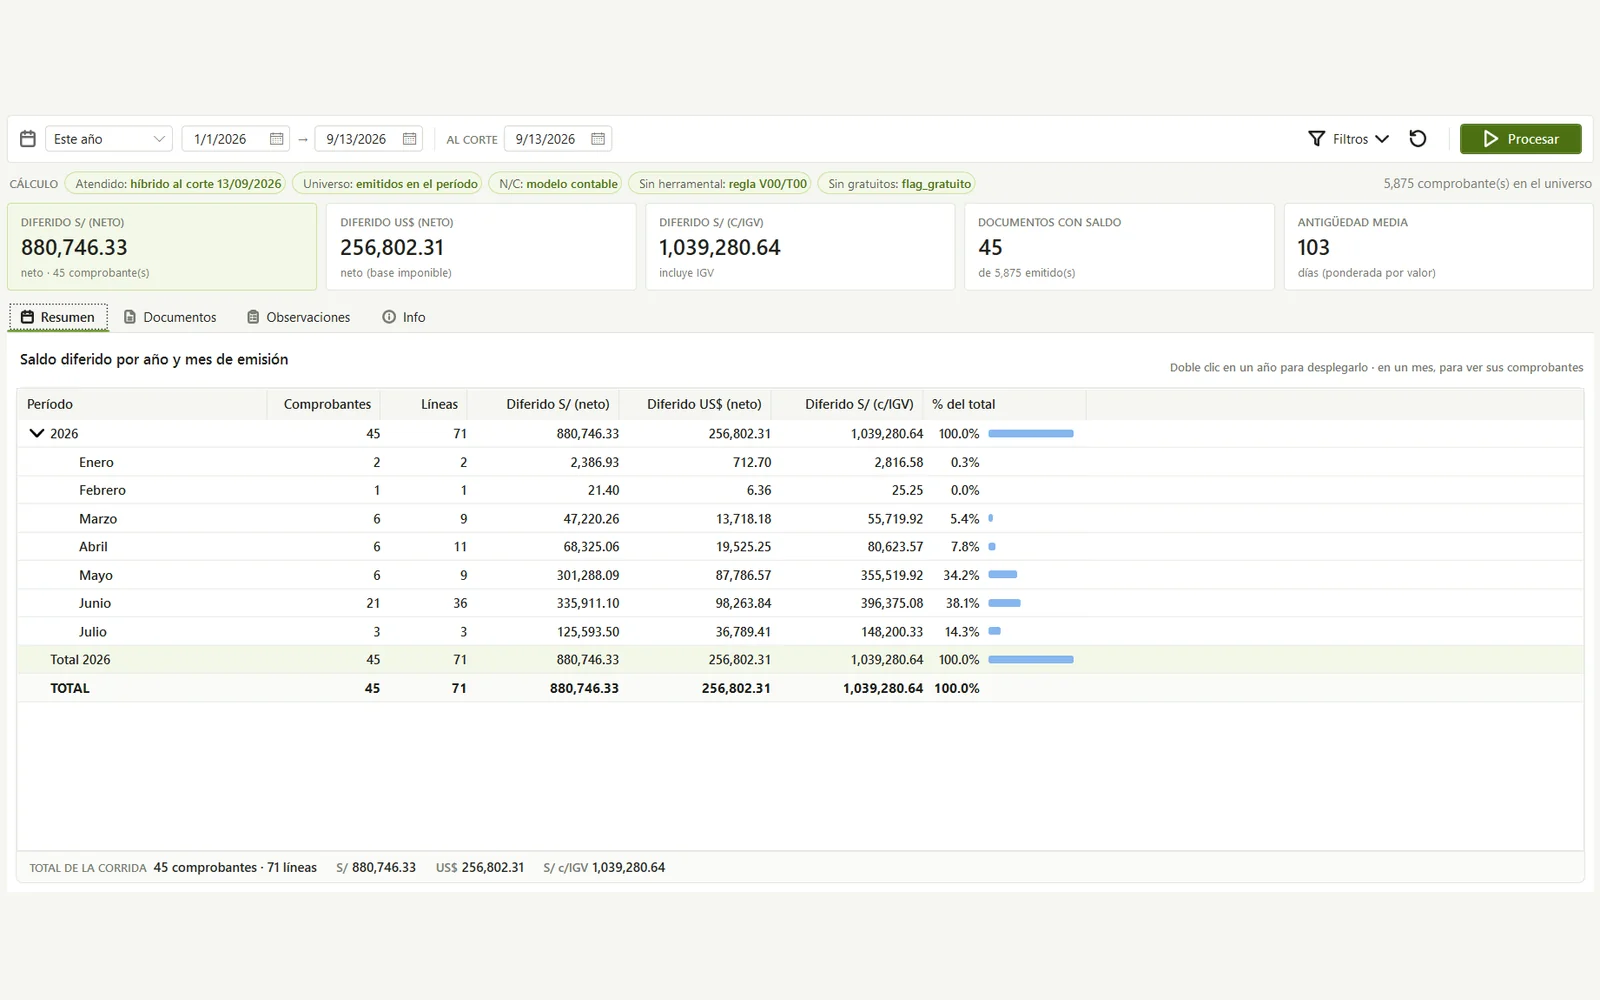Viewport: 1600px width, 1000px height.
Task: Click the 1/1/2026 start date field
Action: [236, 139]
